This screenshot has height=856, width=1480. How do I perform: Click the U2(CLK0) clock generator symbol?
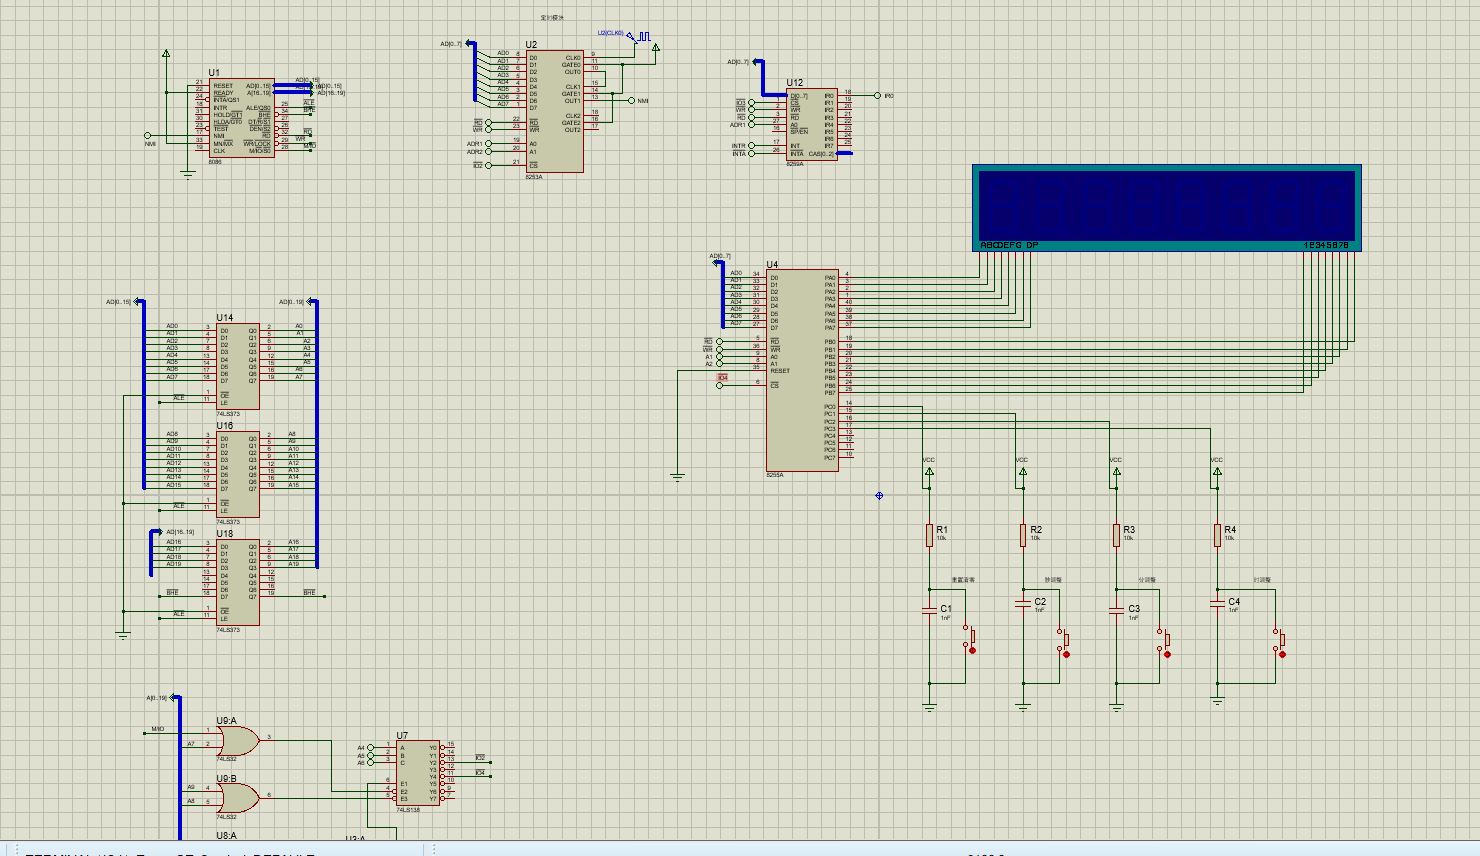[x=645, y=37]
